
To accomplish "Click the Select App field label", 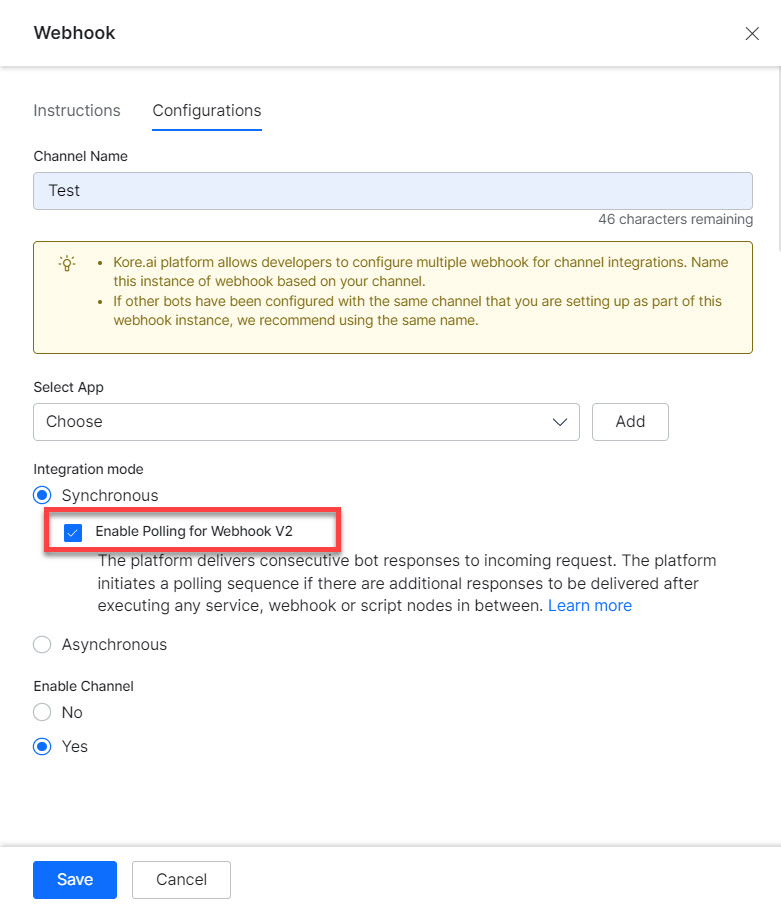I will pos(68,387).
